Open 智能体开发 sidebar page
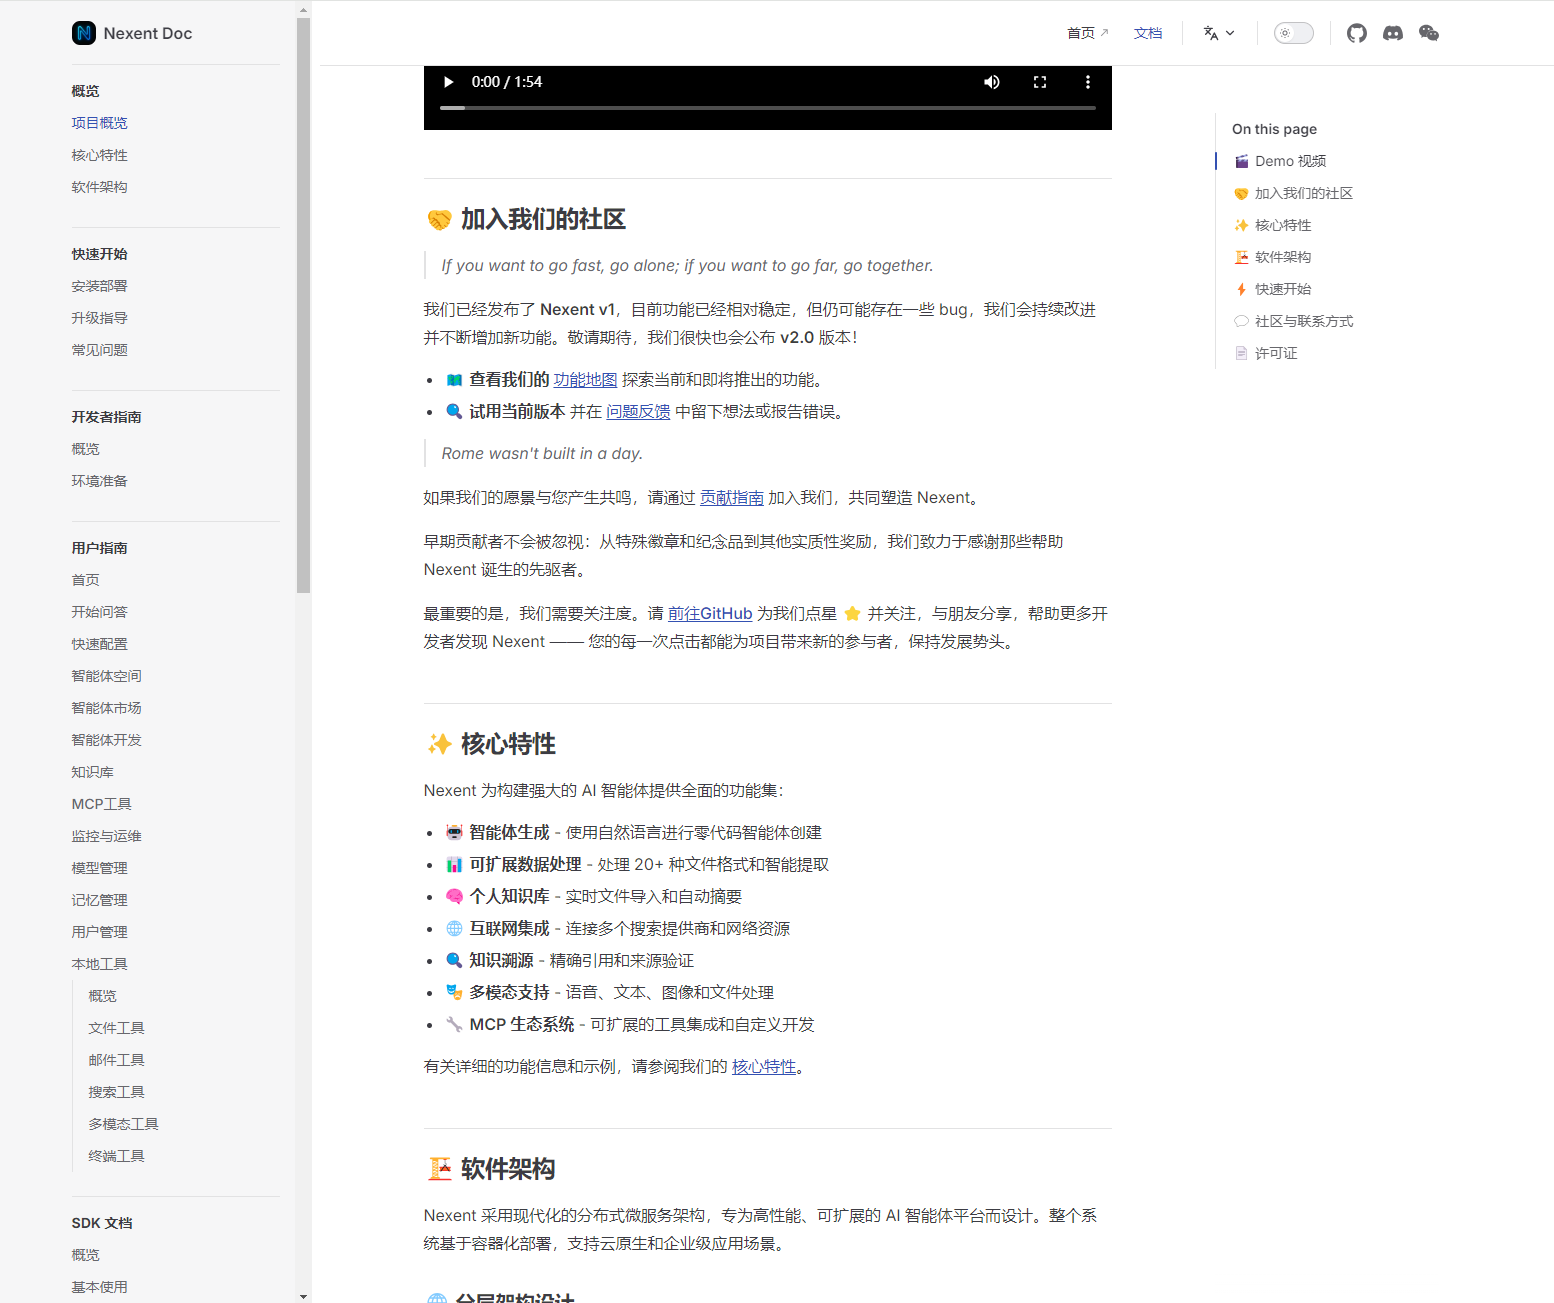Viewport: 1554px width, 1303px height. [x=107, y=740]
